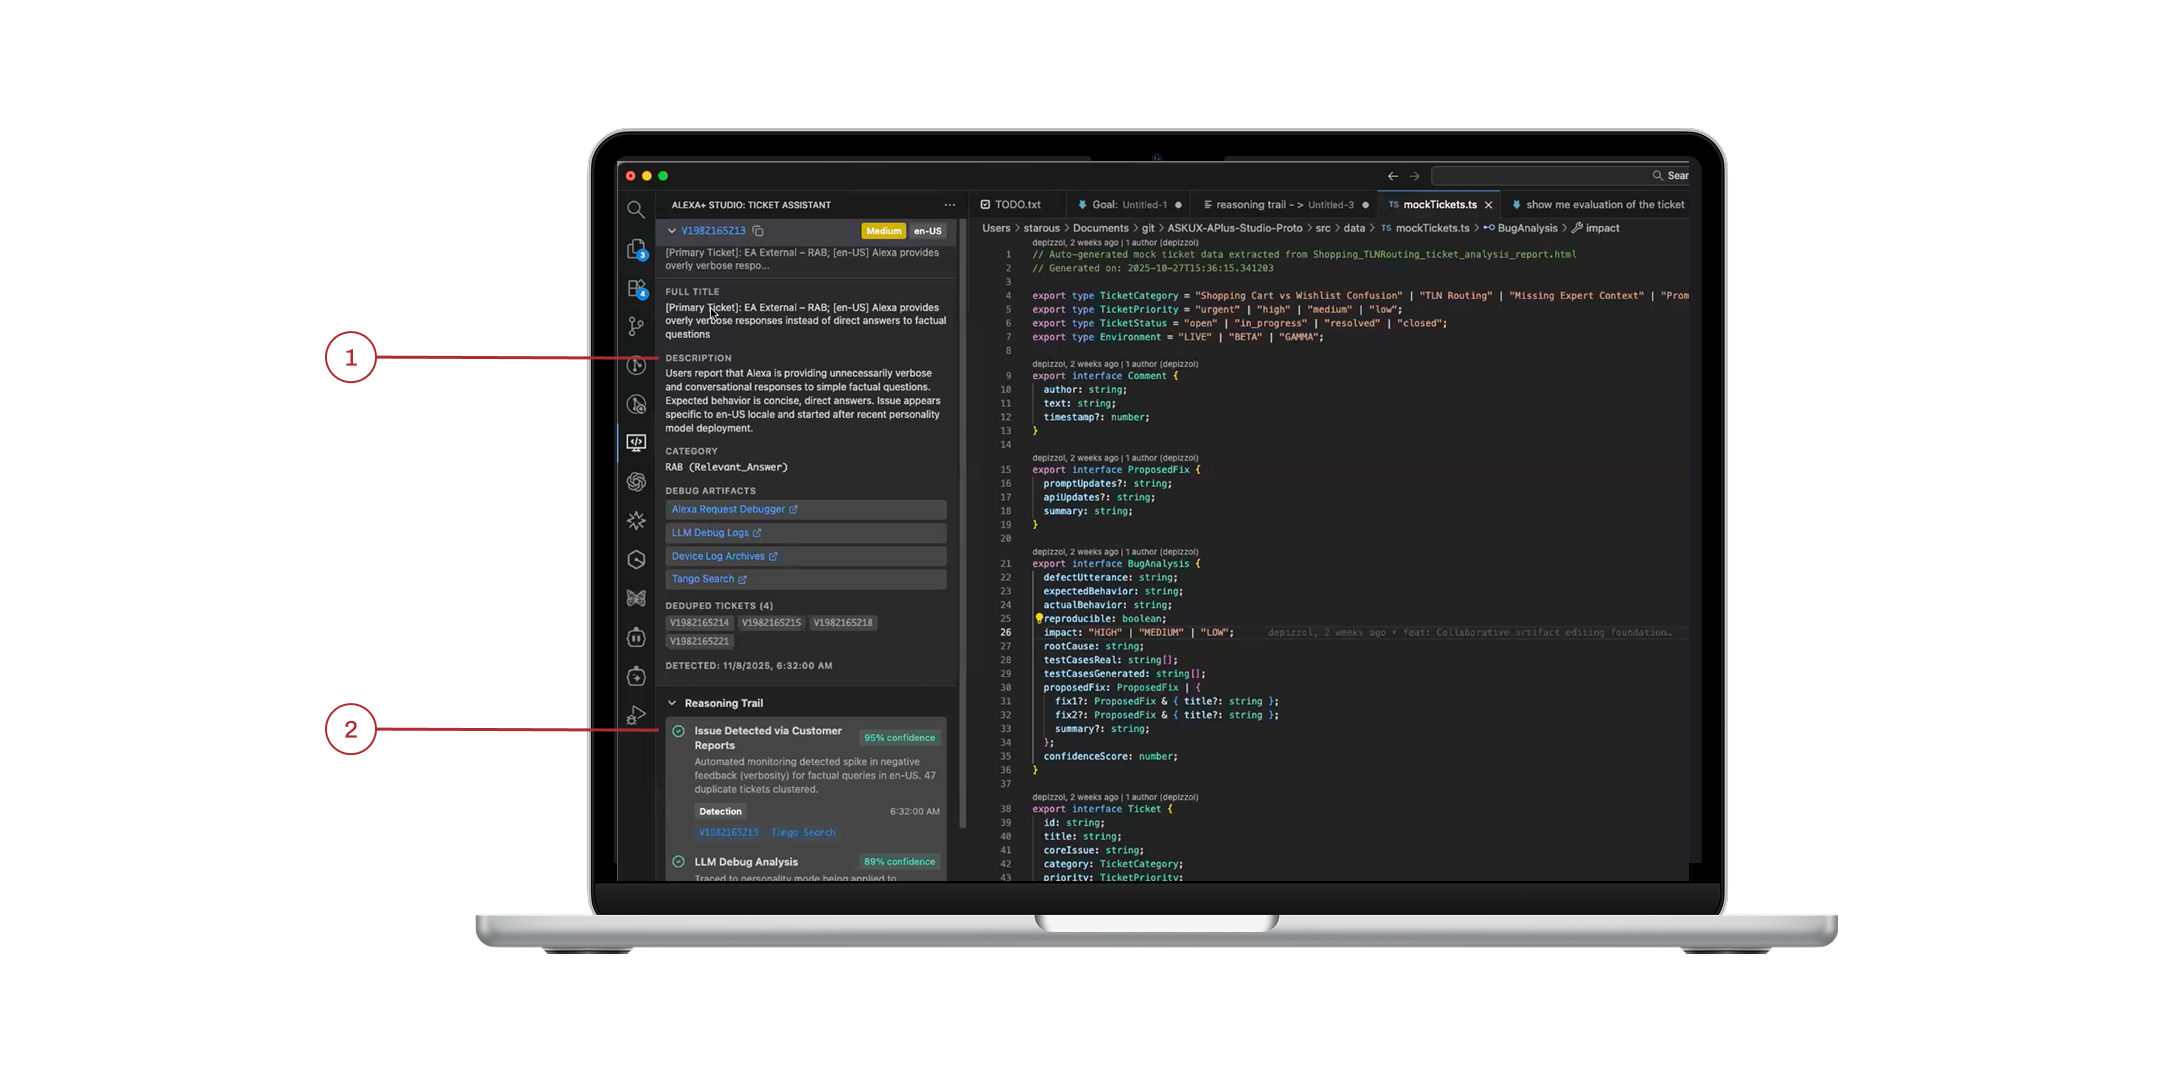Open the ChatGPT knot icon in sidebar
Screen dimensions: 2164x1082
(x=636, y=481)
